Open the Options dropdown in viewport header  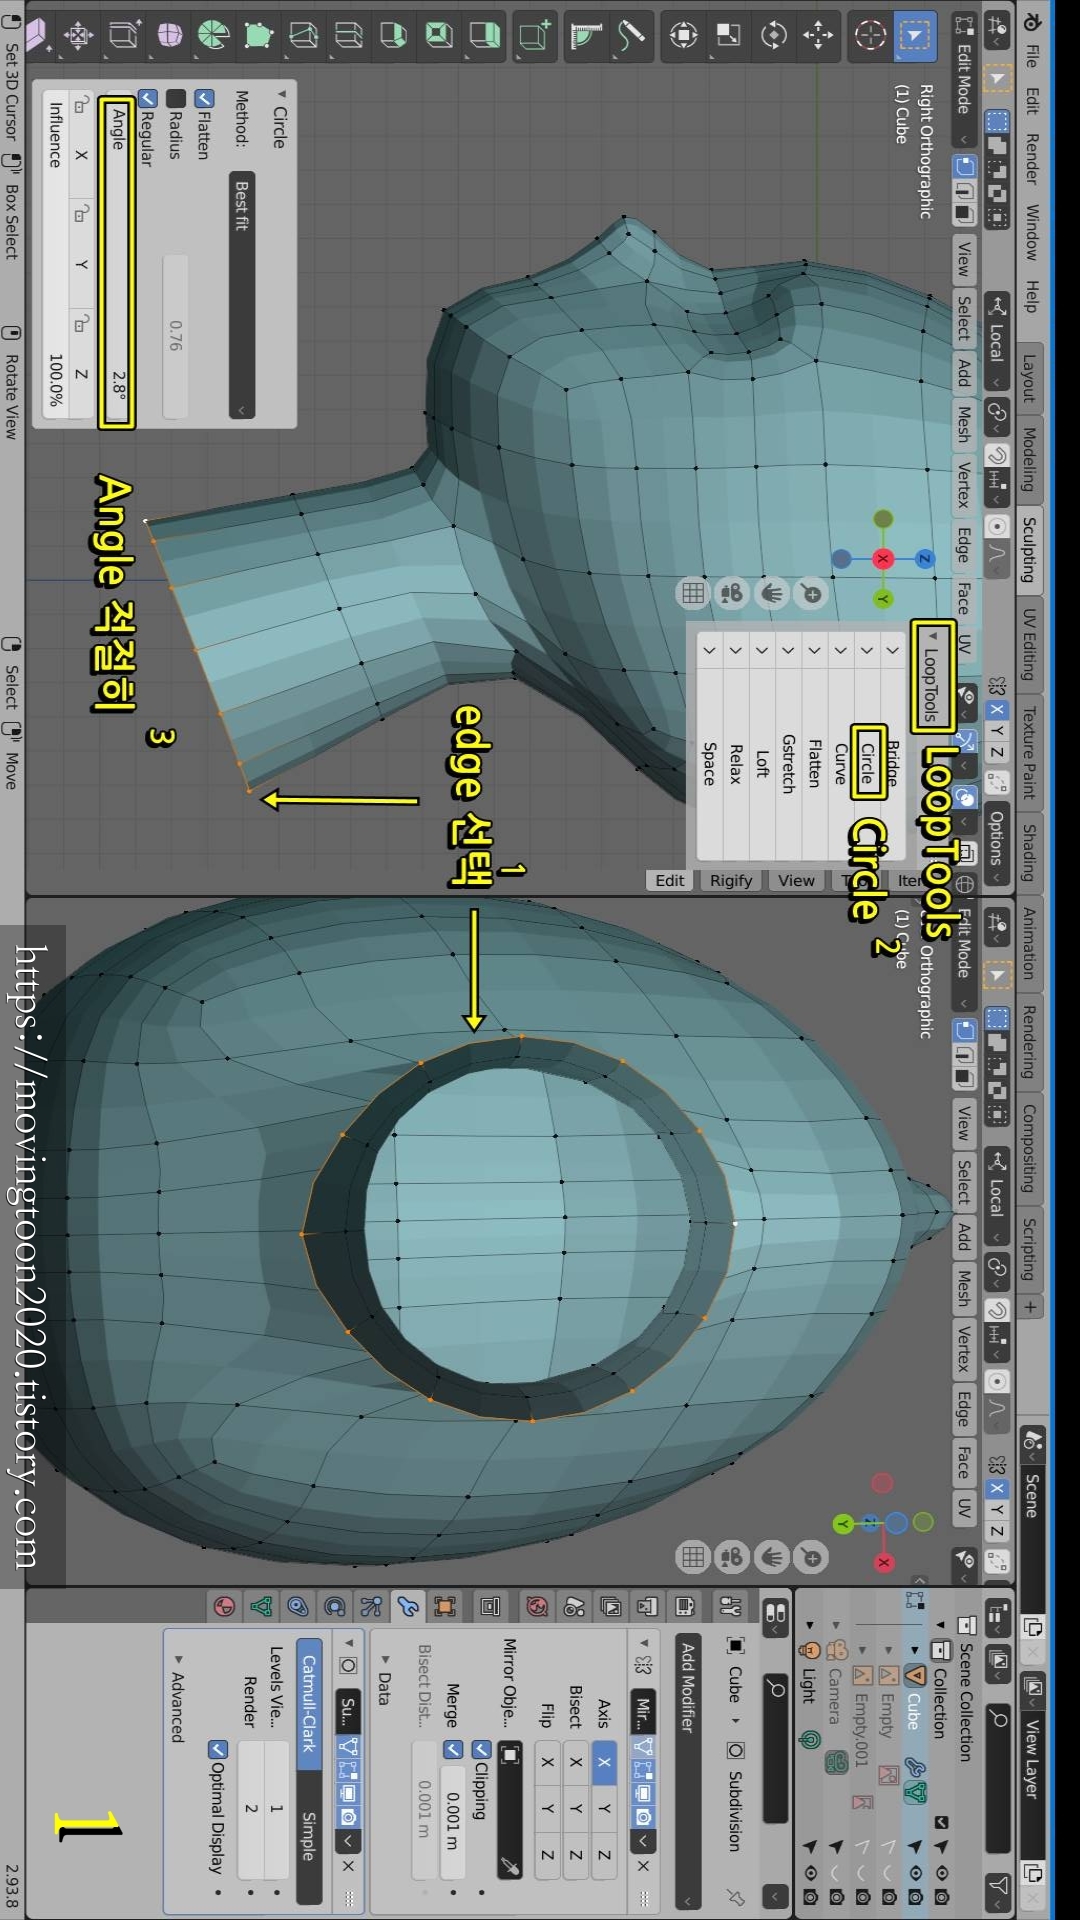pos(996,844)
